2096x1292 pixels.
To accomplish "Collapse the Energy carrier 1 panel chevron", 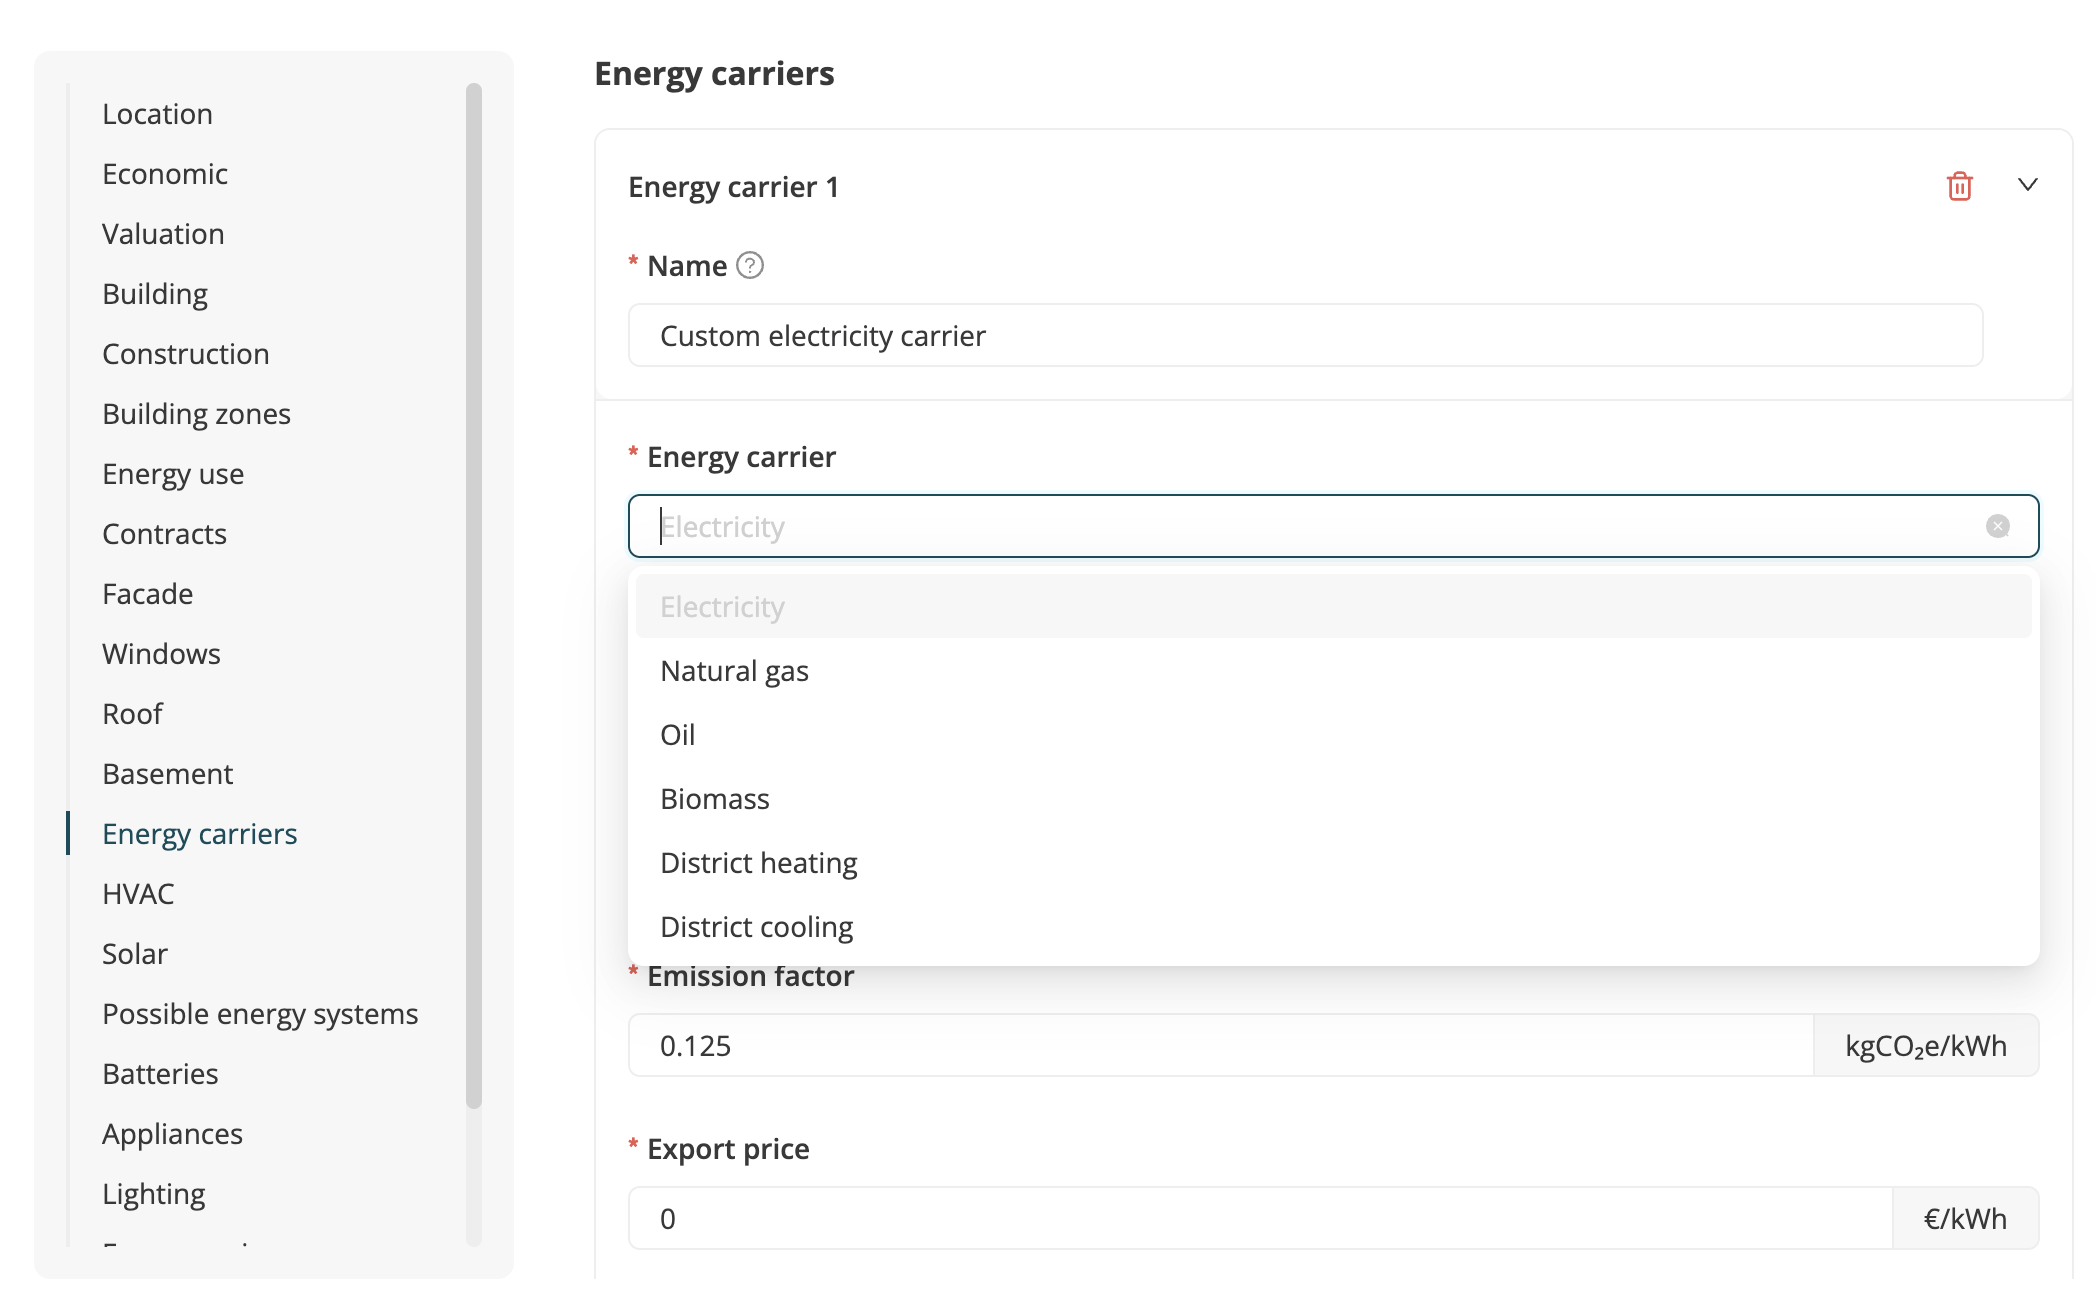I will click(x=2027, y=185).
